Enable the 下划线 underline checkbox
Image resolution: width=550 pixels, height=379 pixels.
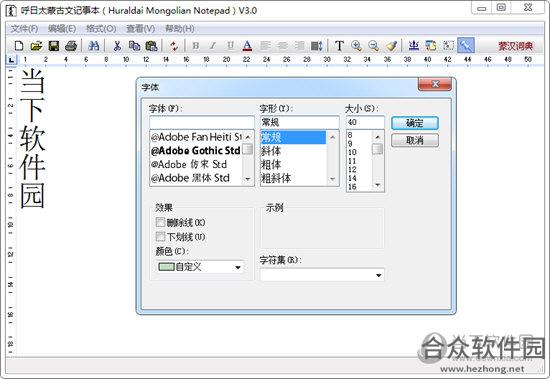160,237
